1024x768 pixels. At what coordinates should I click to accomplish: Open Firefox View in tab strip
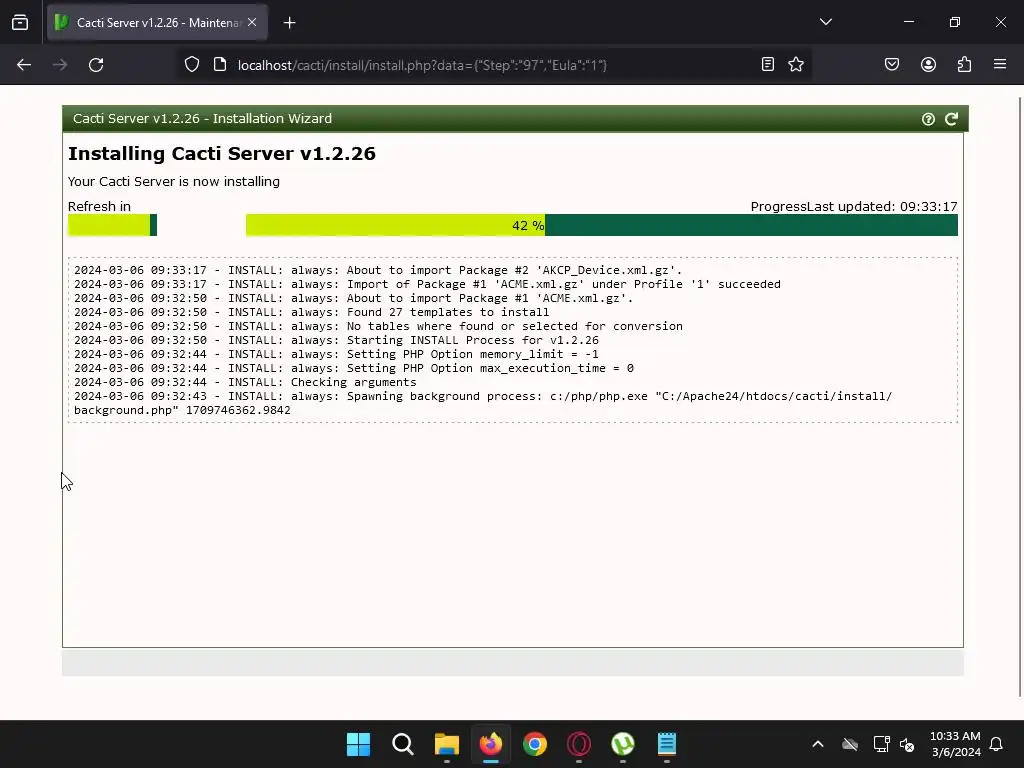[20, 23]
